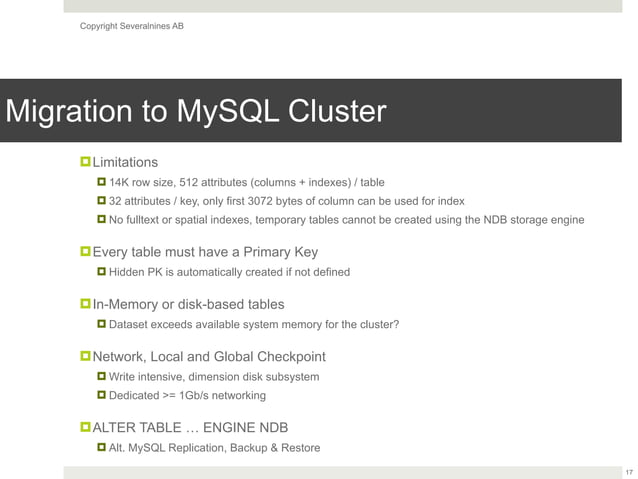Click bullet icon beside No fulltext or spatial indexes
This screenshot has width=638, height=479.
[x=102, y=219]
